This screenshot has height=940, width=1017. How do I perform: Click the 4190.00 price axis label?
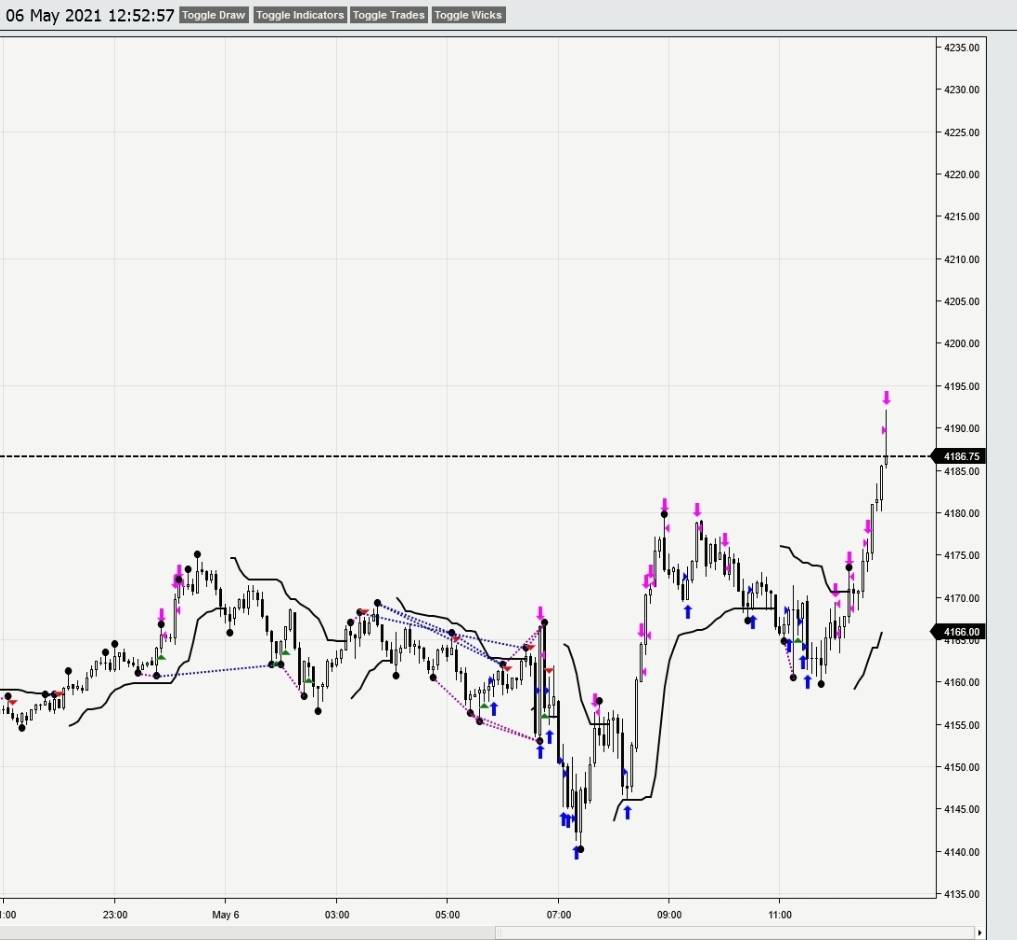(x=961, y=428)
